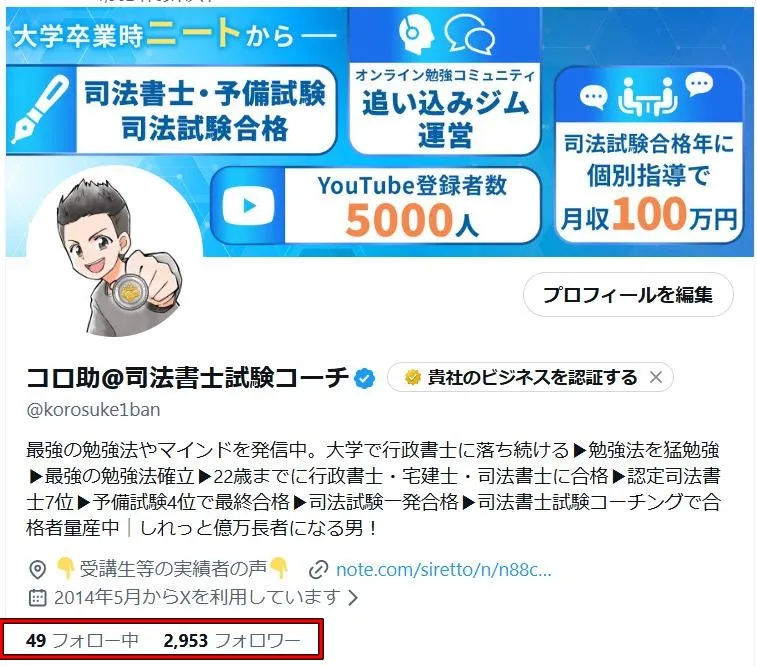Click the @korosuke1ban username handle
The image size is (757, 666).
(93, 410)
